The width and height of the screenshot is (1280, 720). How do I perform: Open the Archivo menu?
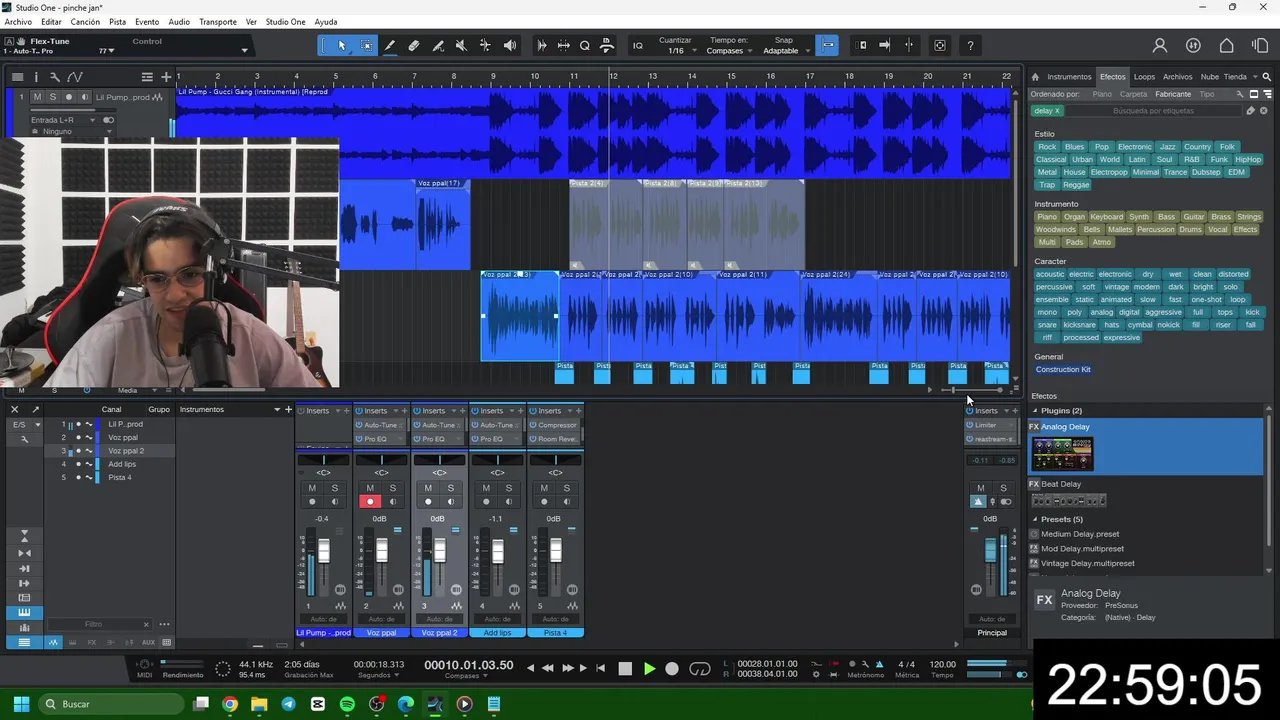click(x=18, y=22)
